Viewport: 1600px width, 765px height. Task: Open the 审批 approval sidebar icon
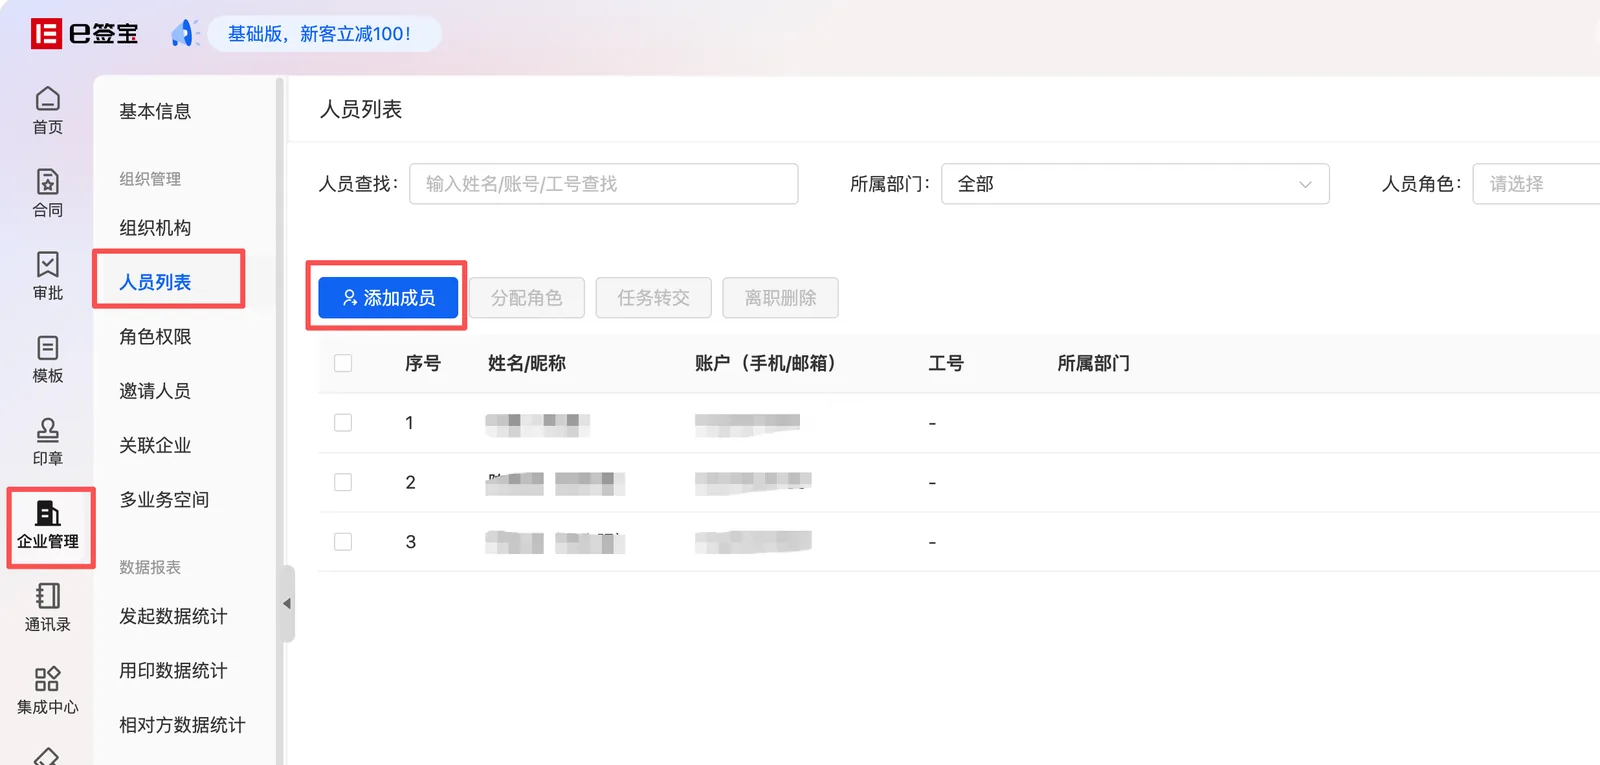47,276
